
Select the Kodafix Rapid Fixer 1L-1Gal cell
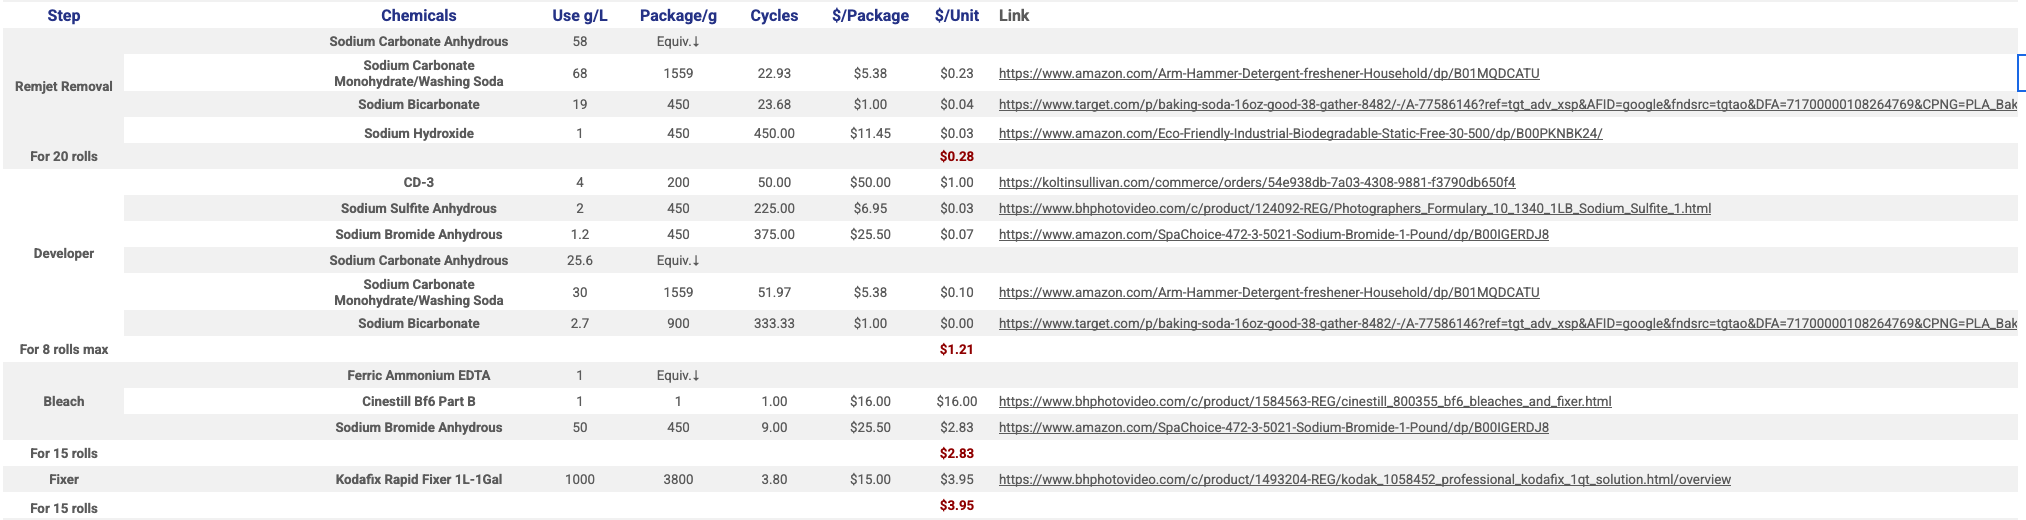tap(418, 479)
